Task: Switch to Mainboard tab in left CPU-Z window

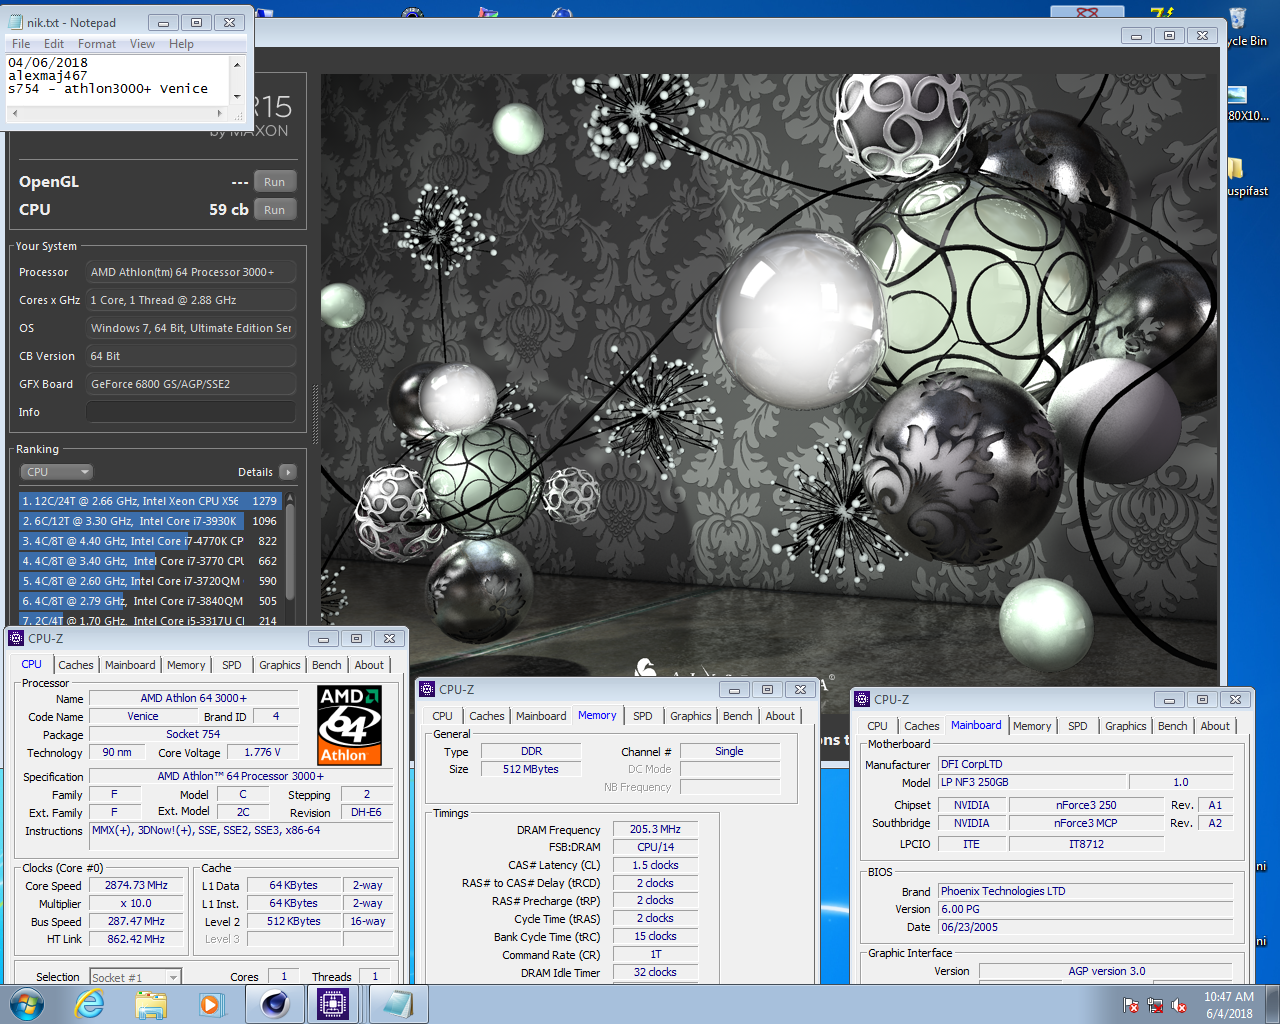Action: (x=130, y=665)
